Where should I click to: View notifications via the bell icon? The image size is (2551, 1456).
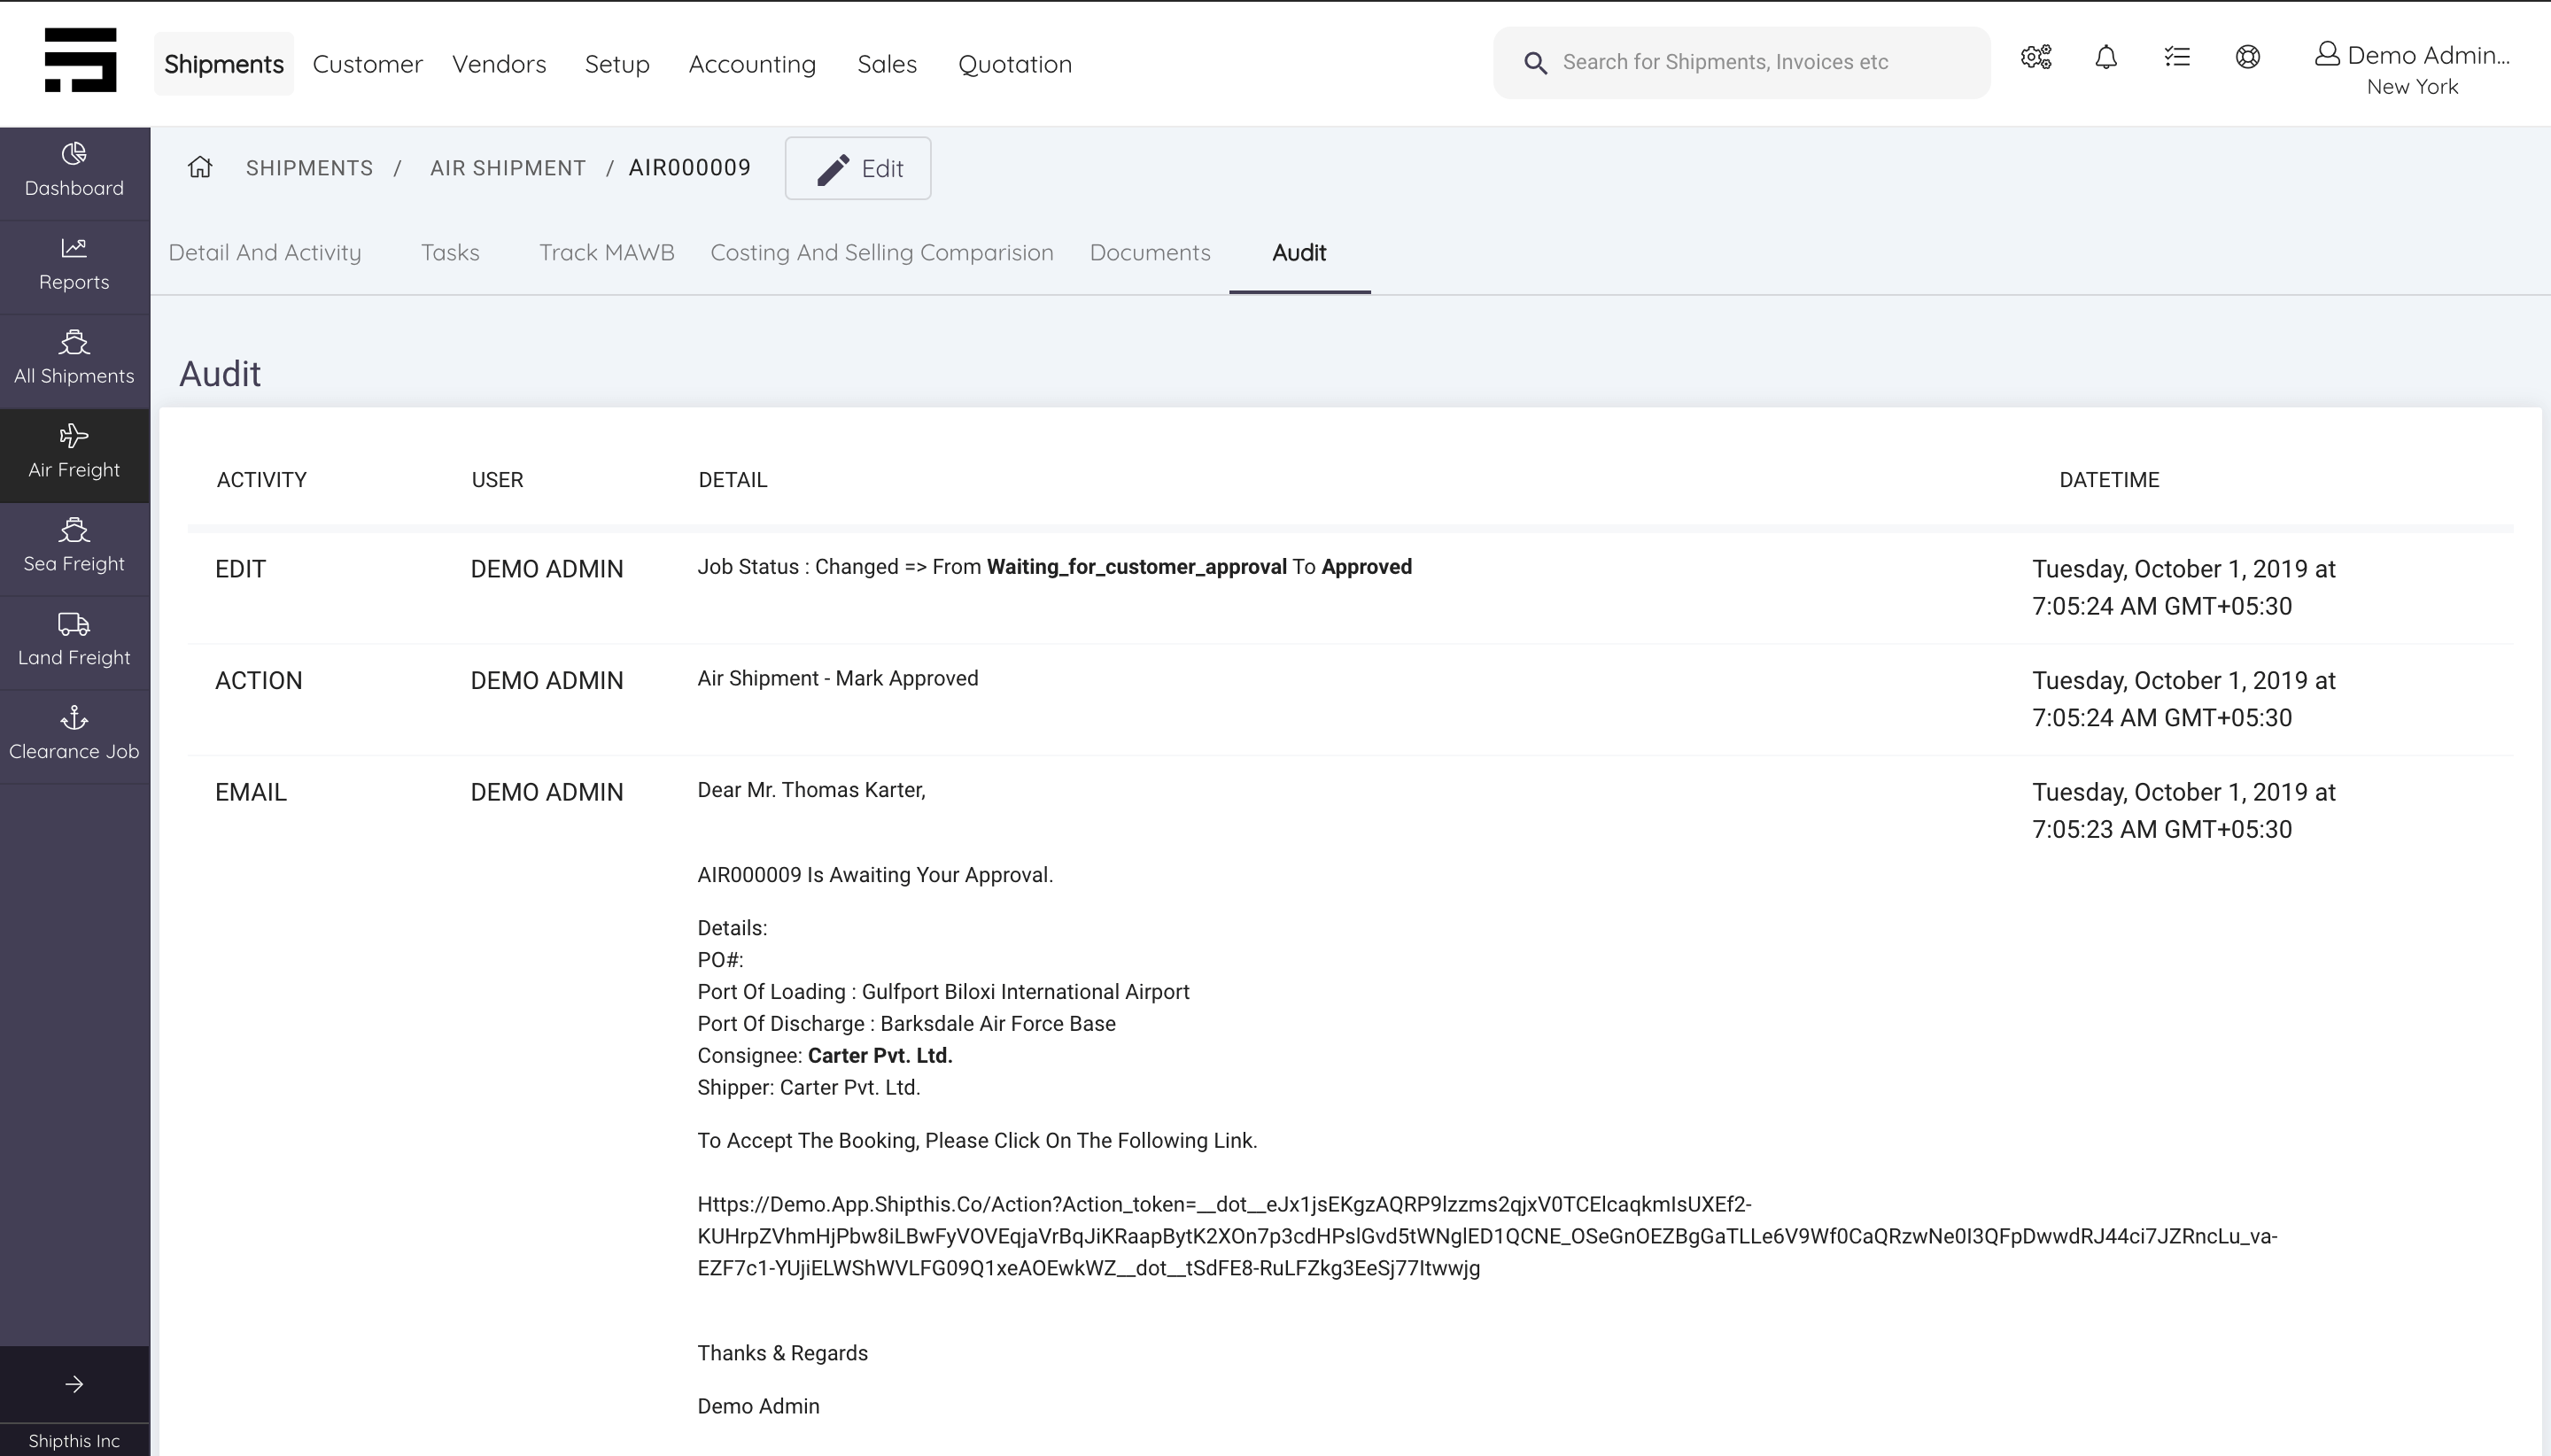click(x=2105, y=58)
